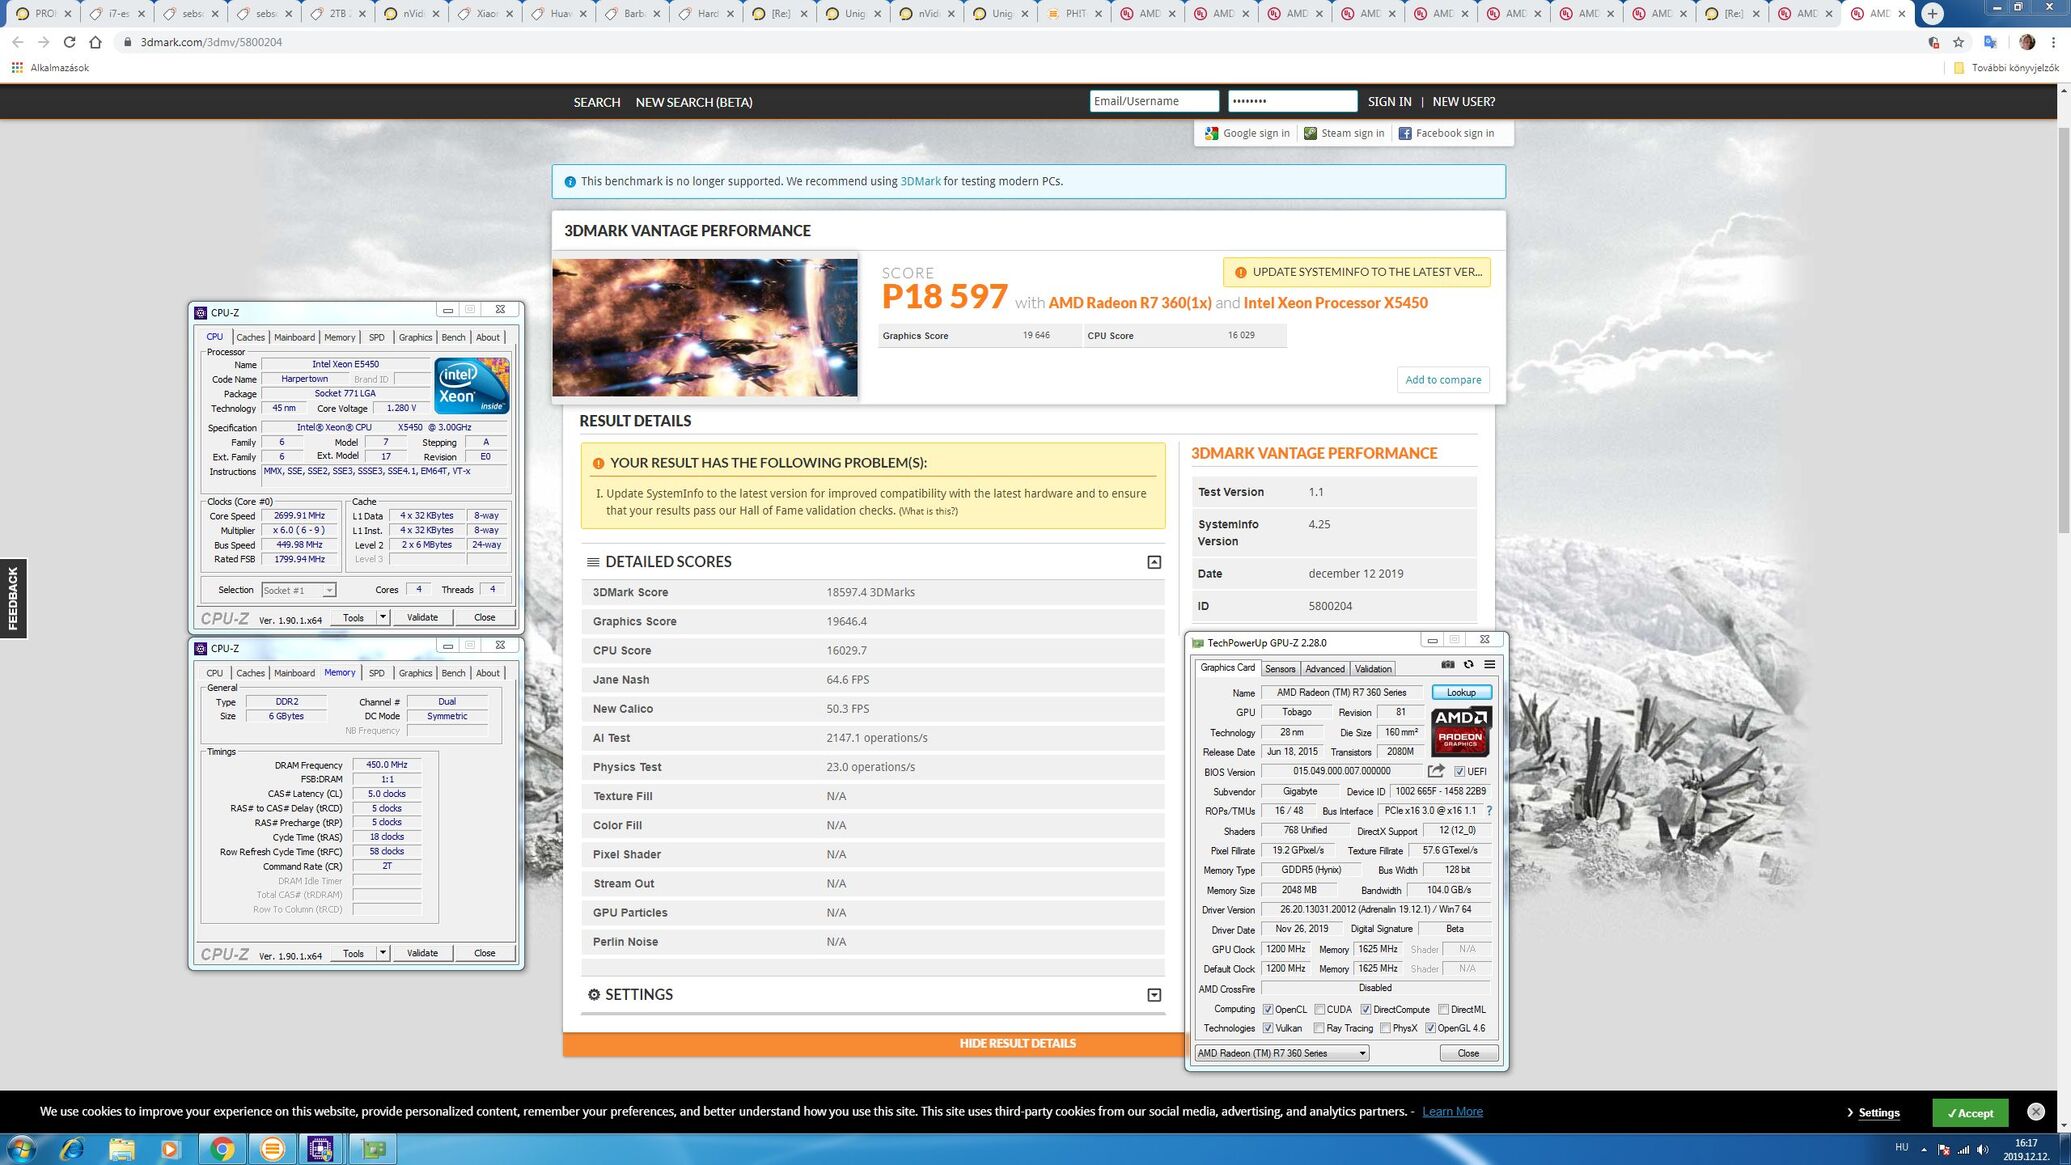Open the Chrome profile avatar

pyautogui.click(x=2027, y=42)
